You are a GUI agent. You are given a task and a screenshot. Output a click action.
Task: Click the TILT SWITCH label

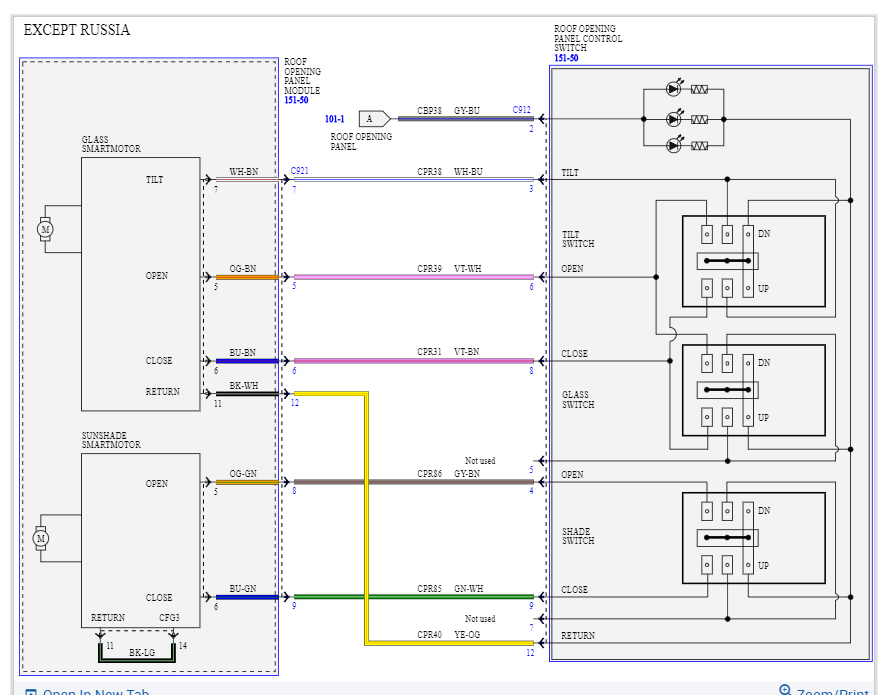click(578, 239)
